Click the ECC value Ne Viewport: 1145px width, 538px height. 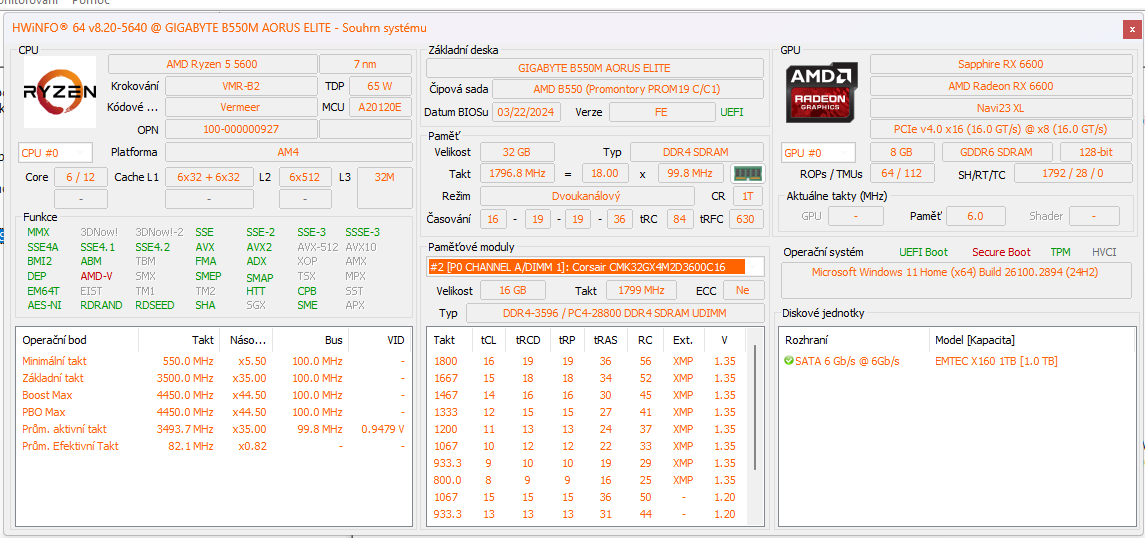743,291
